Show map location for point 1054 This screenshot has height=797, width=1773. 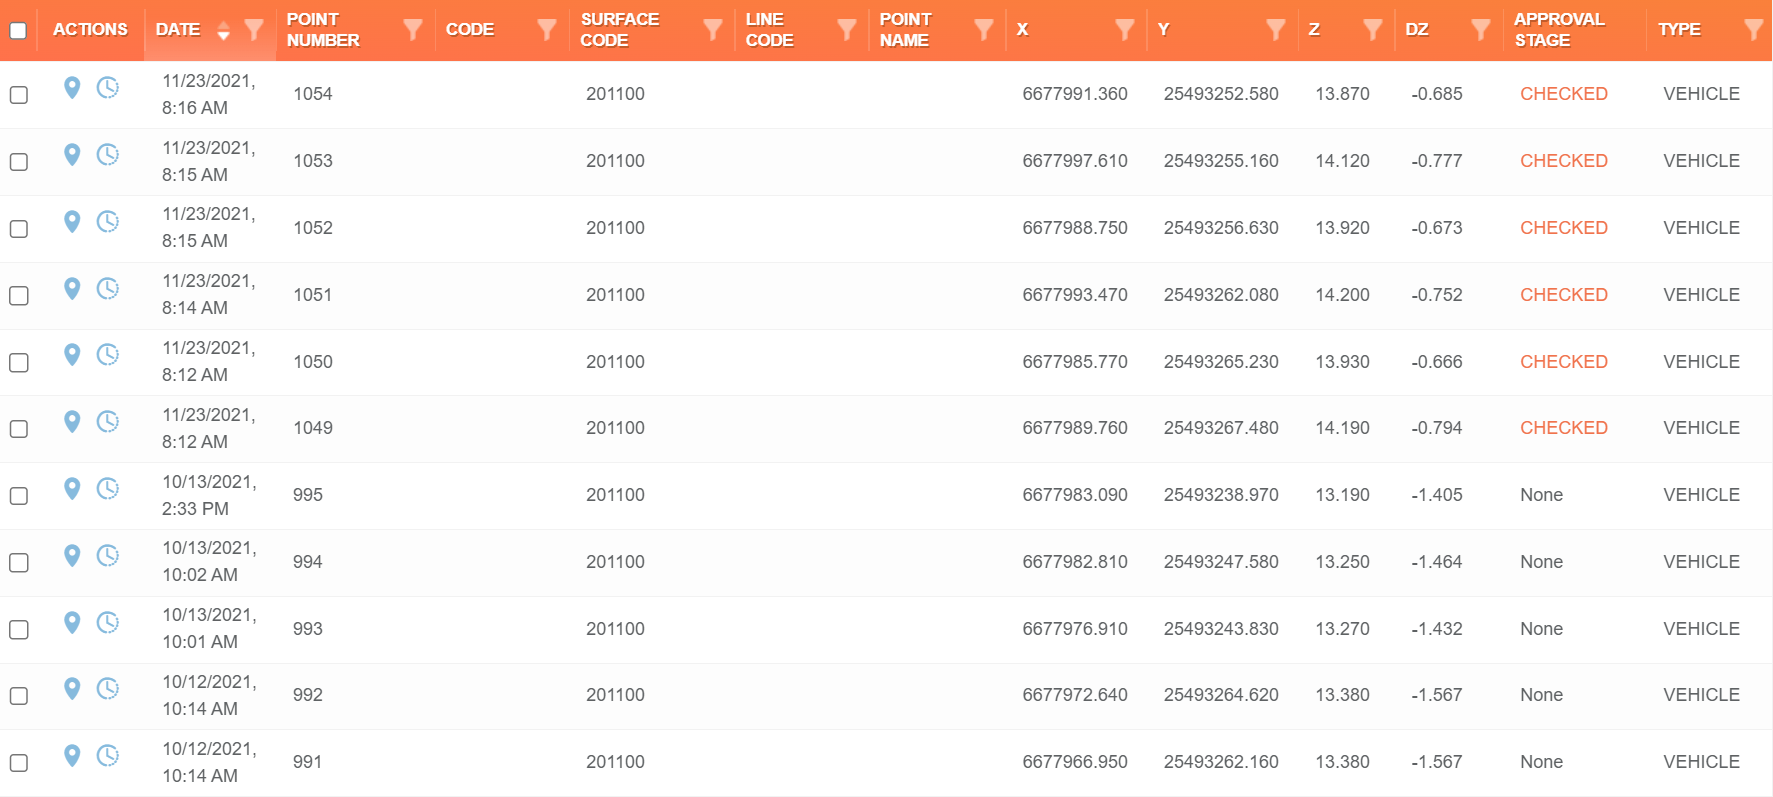point(72,88)
